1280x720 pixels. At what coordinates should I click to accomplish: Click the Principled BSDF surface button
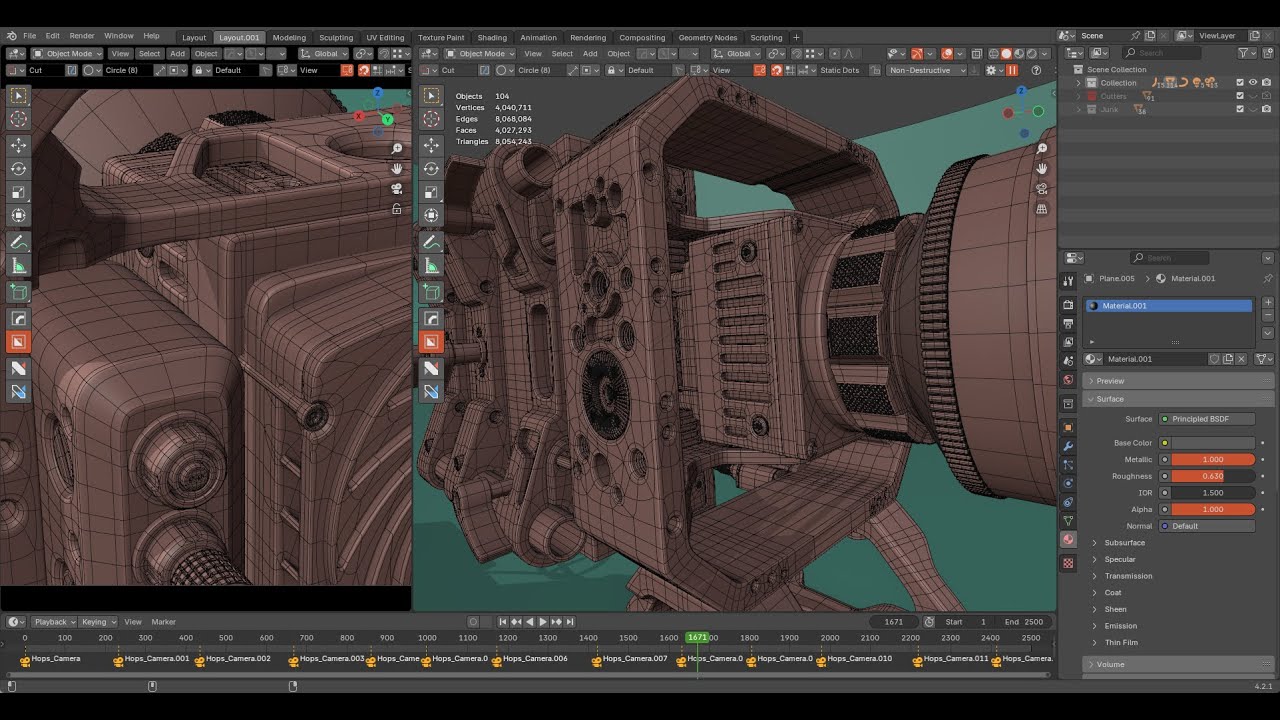1206,419
